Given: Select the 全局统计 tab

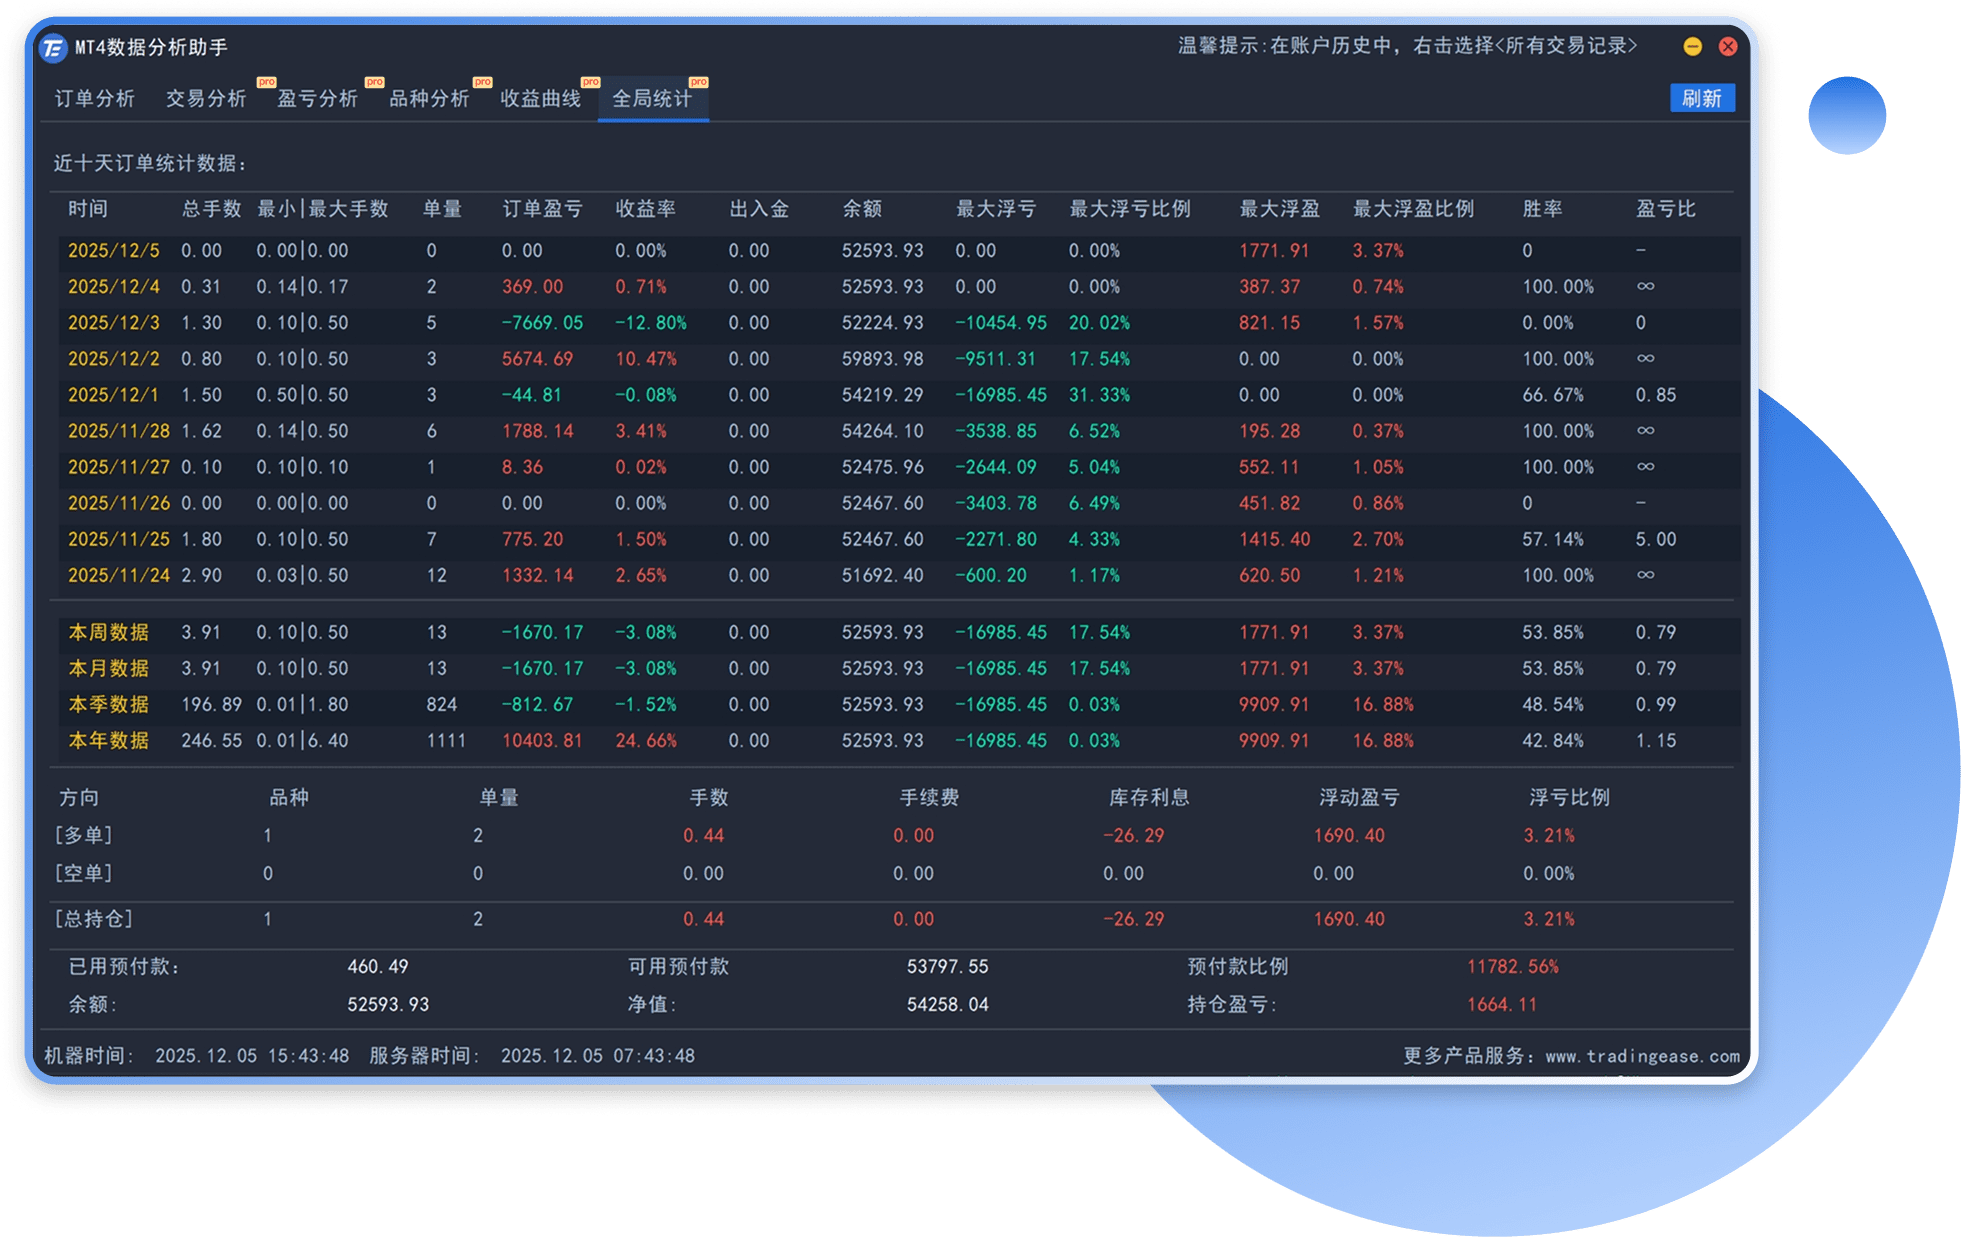Looking at the screenshot, I should [652, 98].
